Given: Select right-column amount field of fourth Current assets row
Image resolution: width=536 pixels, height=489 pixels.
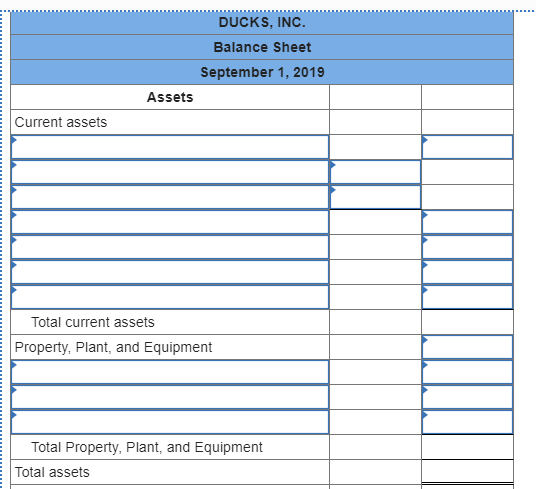Looking at the screenshot, I should click(467, 222).
